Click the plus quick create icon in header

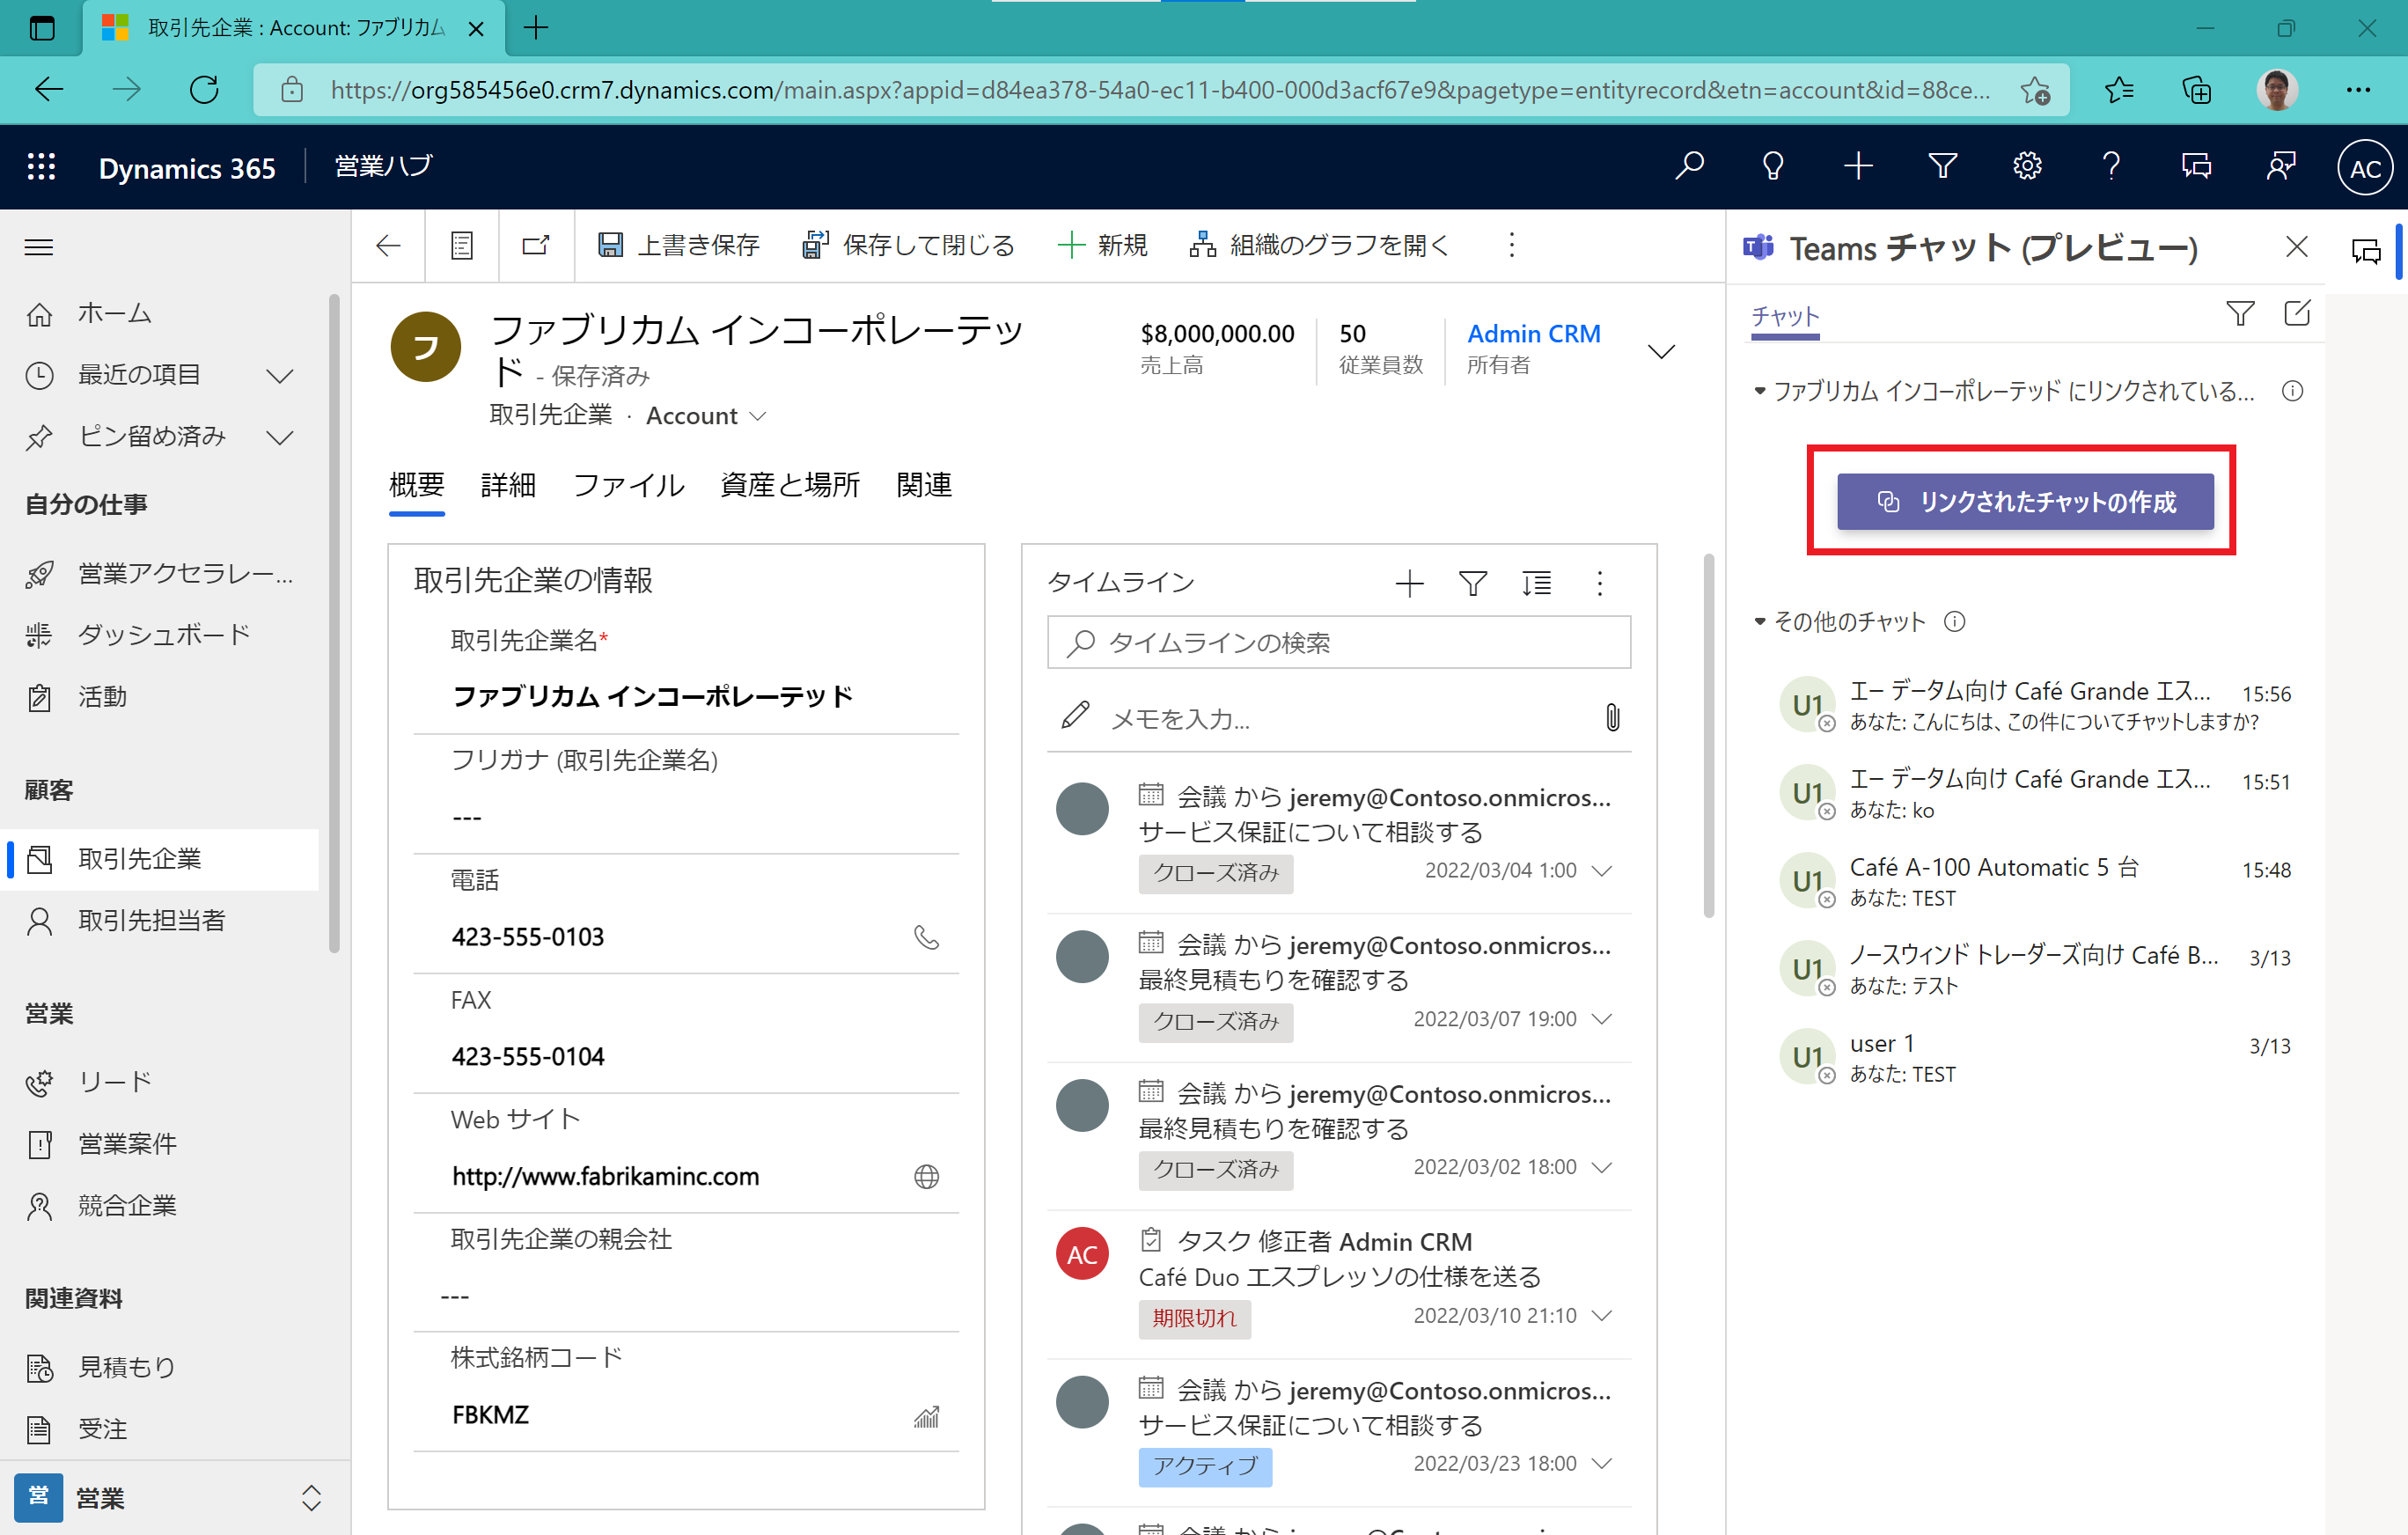(1858, 166)
